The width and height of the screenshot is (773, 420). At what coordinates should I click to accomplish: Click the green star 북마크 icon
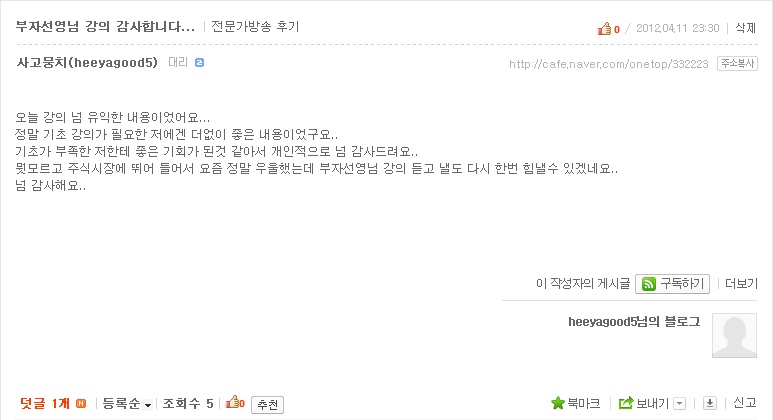(558, 403)
